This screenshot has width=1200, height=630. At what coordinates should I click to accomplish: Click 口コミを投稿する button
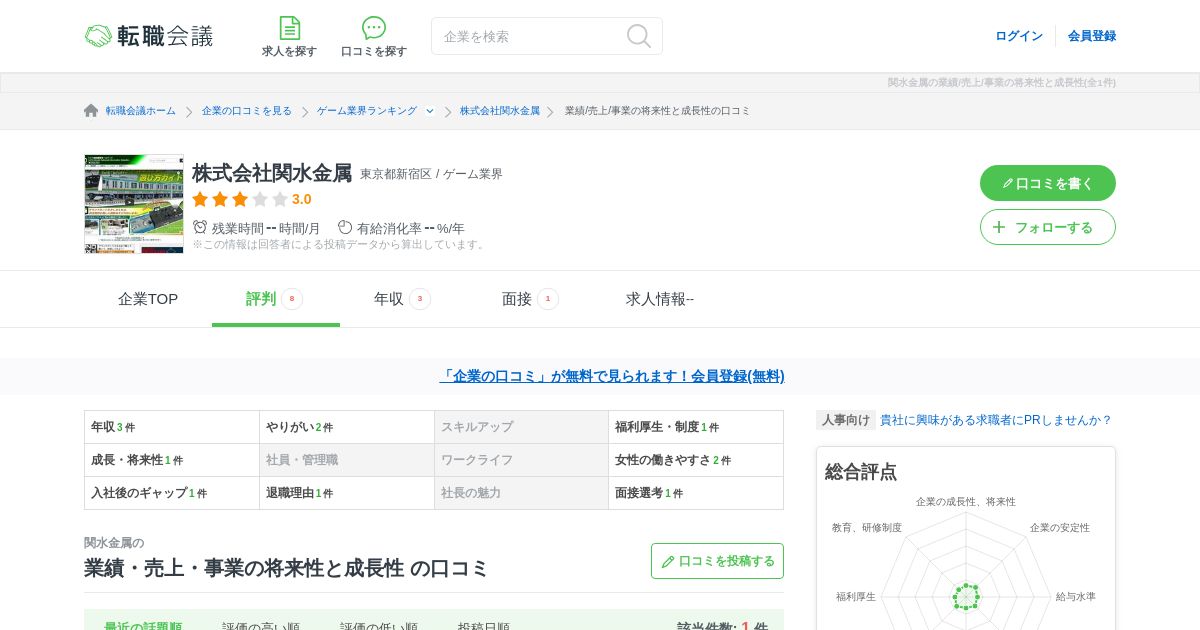coord(717,561)
